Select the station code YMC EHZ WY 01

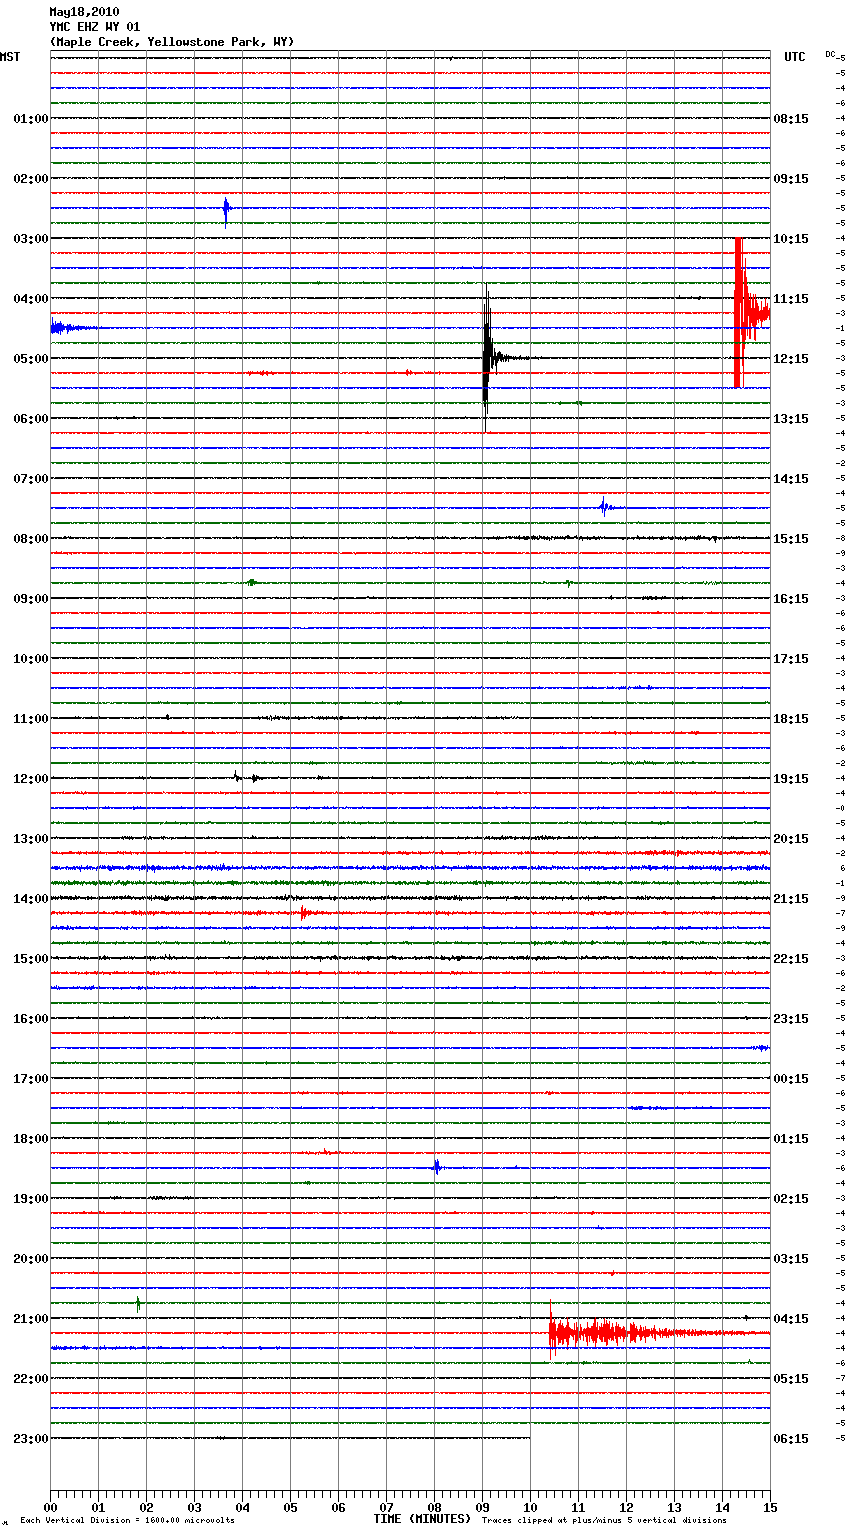click(95, 27)
